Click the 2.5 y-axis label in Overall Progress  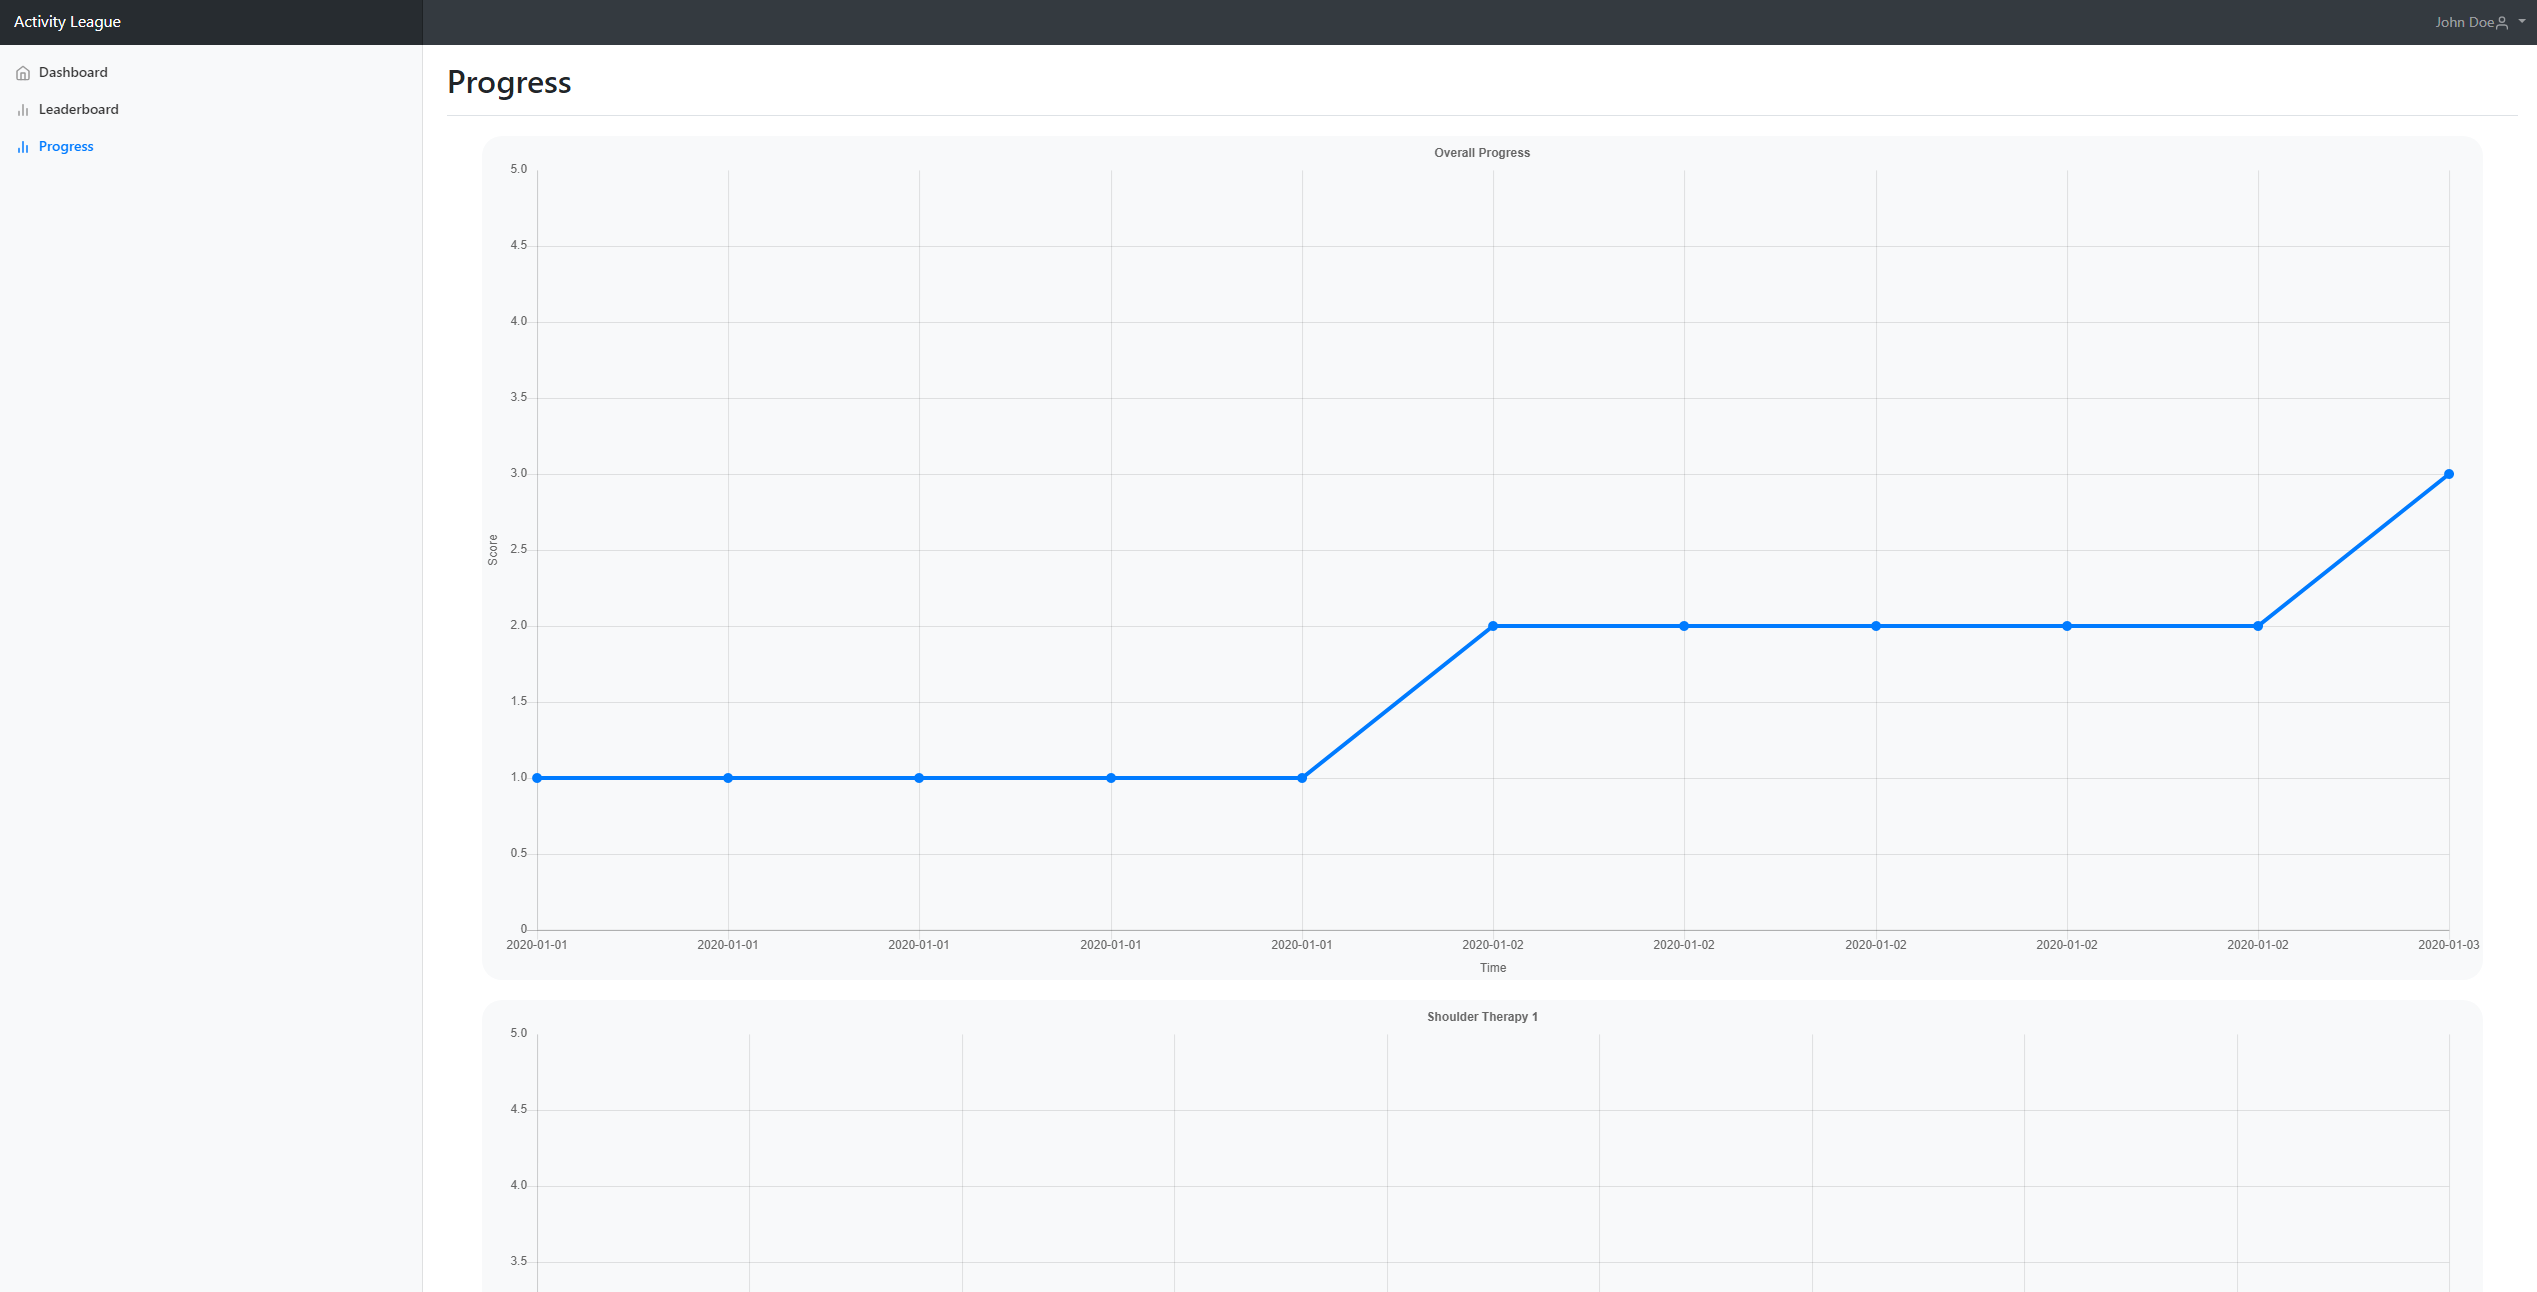[519, 549]
